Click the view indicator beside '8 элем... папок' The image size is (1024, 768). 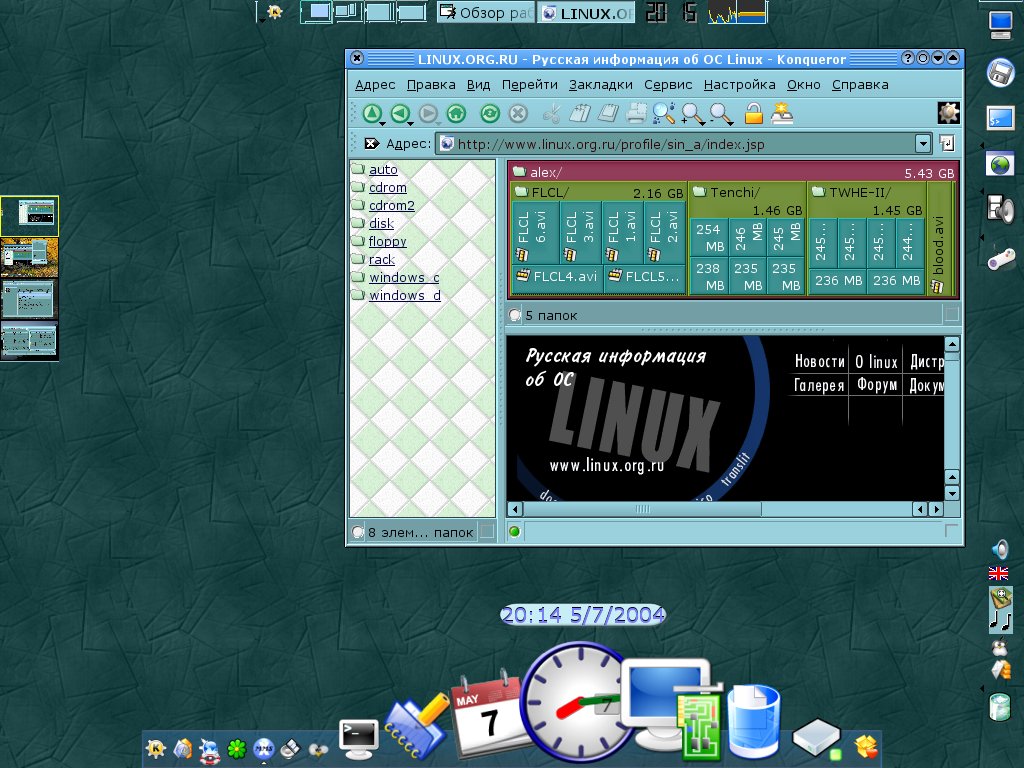[357, 532]
